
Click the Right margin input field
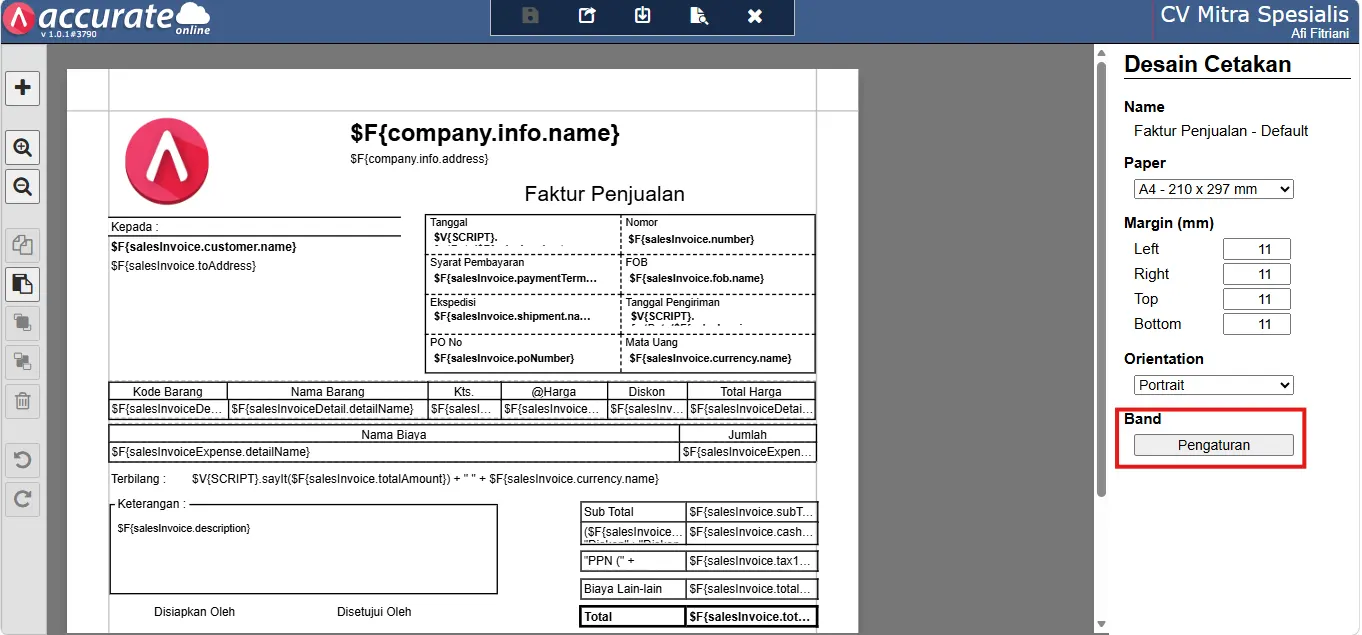click(1256, 274)
